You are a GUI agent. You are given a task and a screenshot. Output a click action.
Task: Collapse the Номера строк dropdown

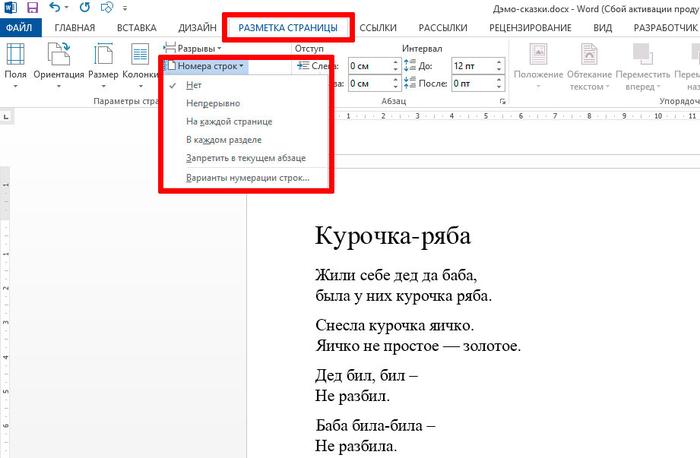point(206,67)
